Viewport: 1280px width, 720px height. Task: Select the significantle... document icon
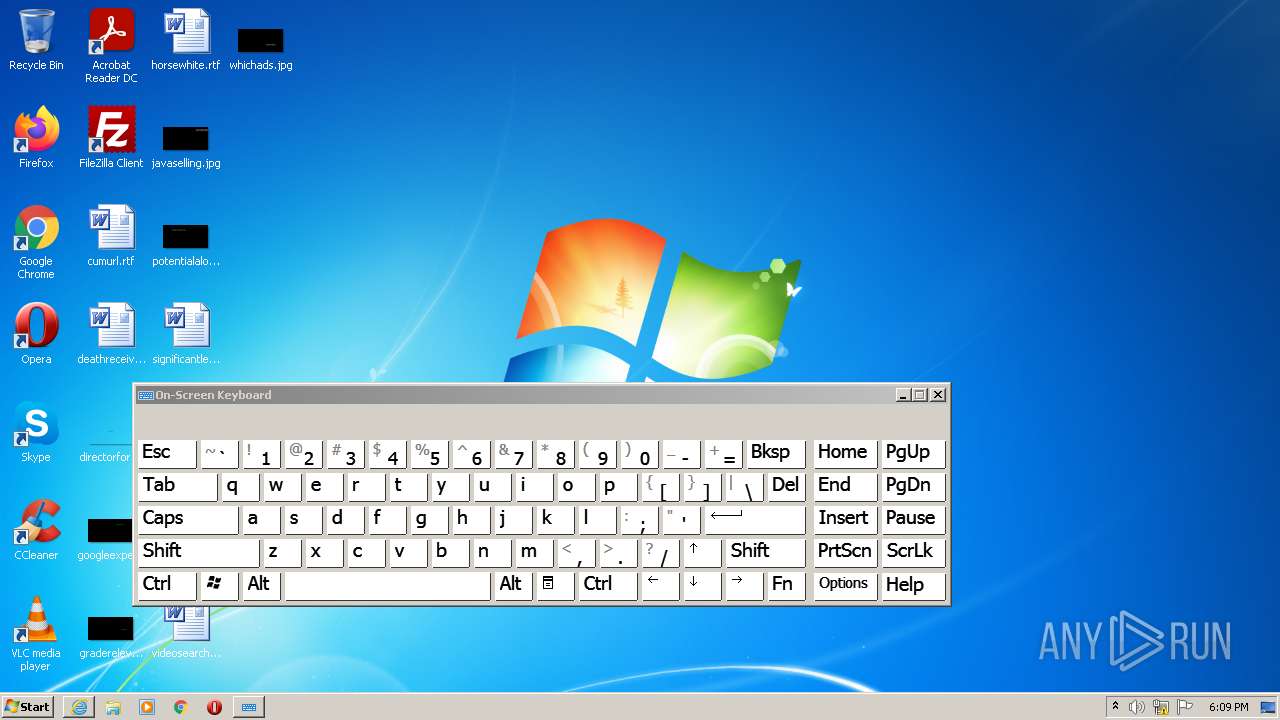tap(186, 334)
